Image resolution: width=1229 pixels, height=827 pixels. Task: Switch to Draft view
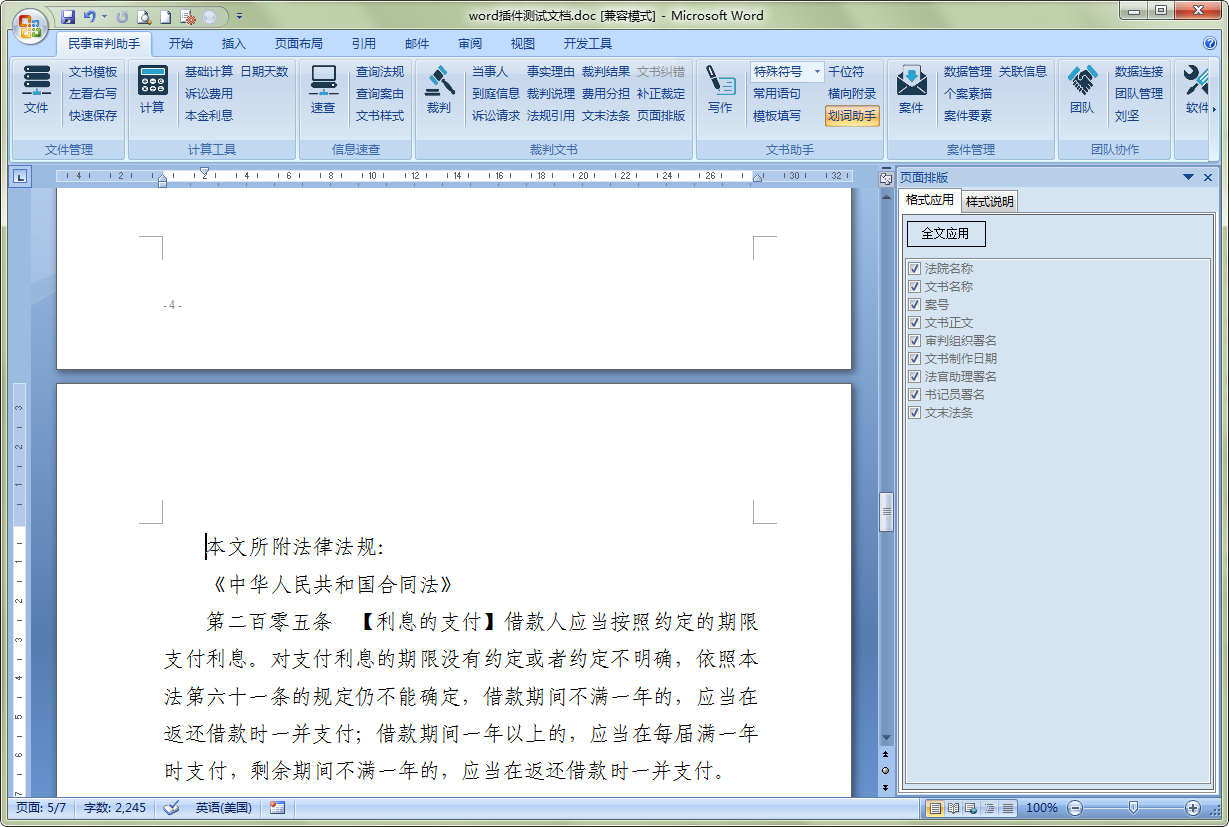pos(1007,808)
